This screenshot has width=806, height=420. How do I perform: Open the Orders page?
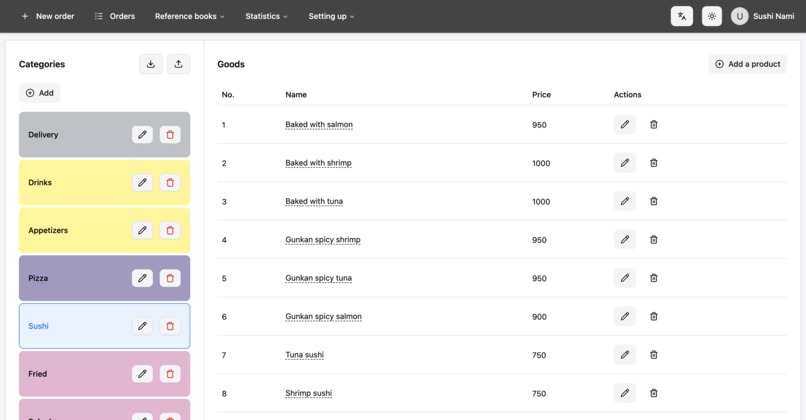(115, 16)
